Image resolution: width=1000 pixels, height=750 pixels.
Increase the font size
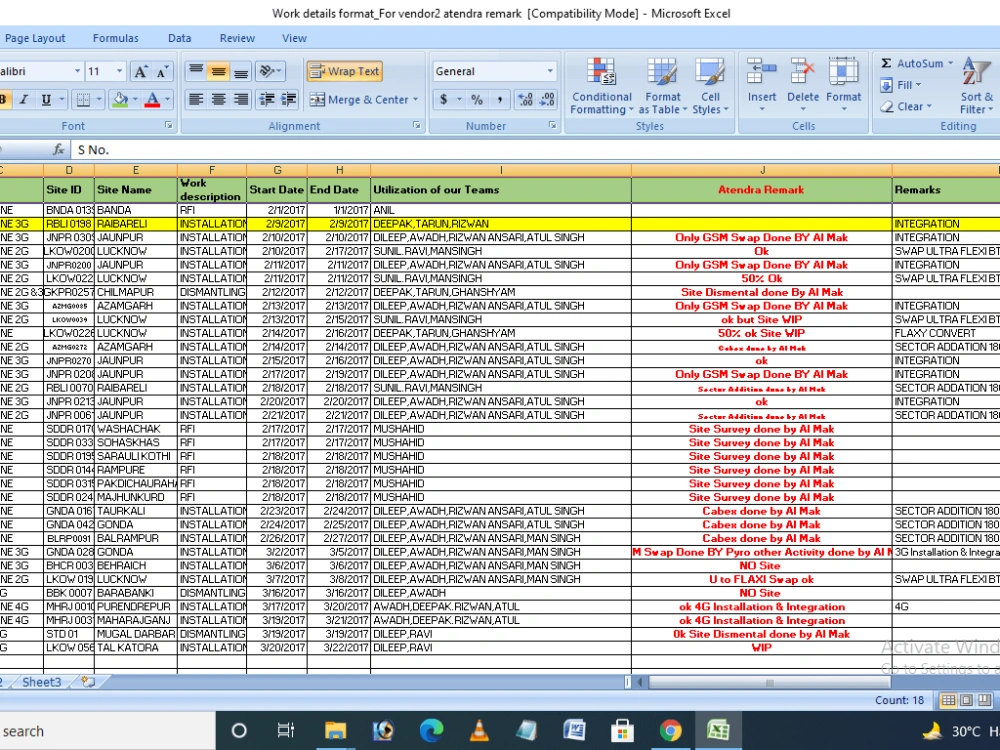pos(140,71)
